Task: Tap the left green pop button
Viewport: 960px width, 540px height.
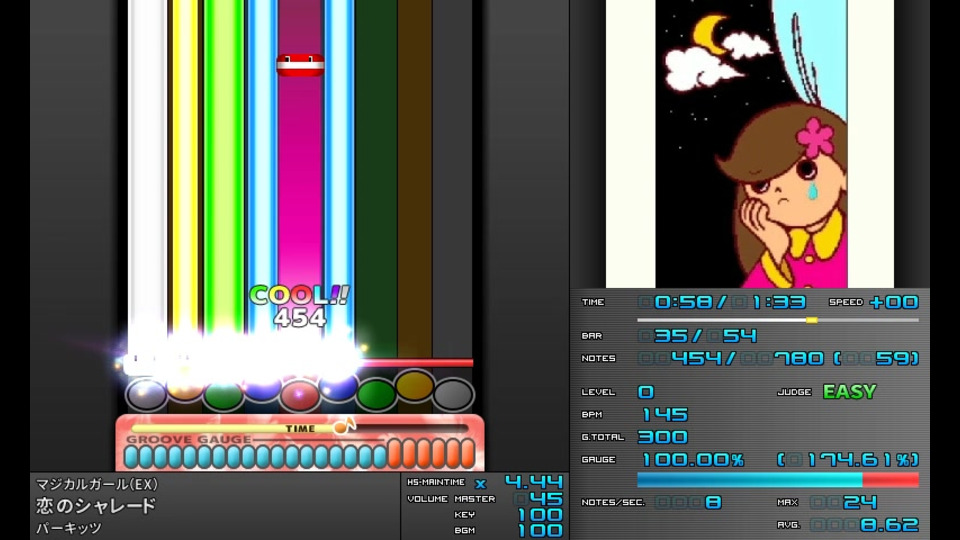Action: pyautogui.click(x=223, y=395)
